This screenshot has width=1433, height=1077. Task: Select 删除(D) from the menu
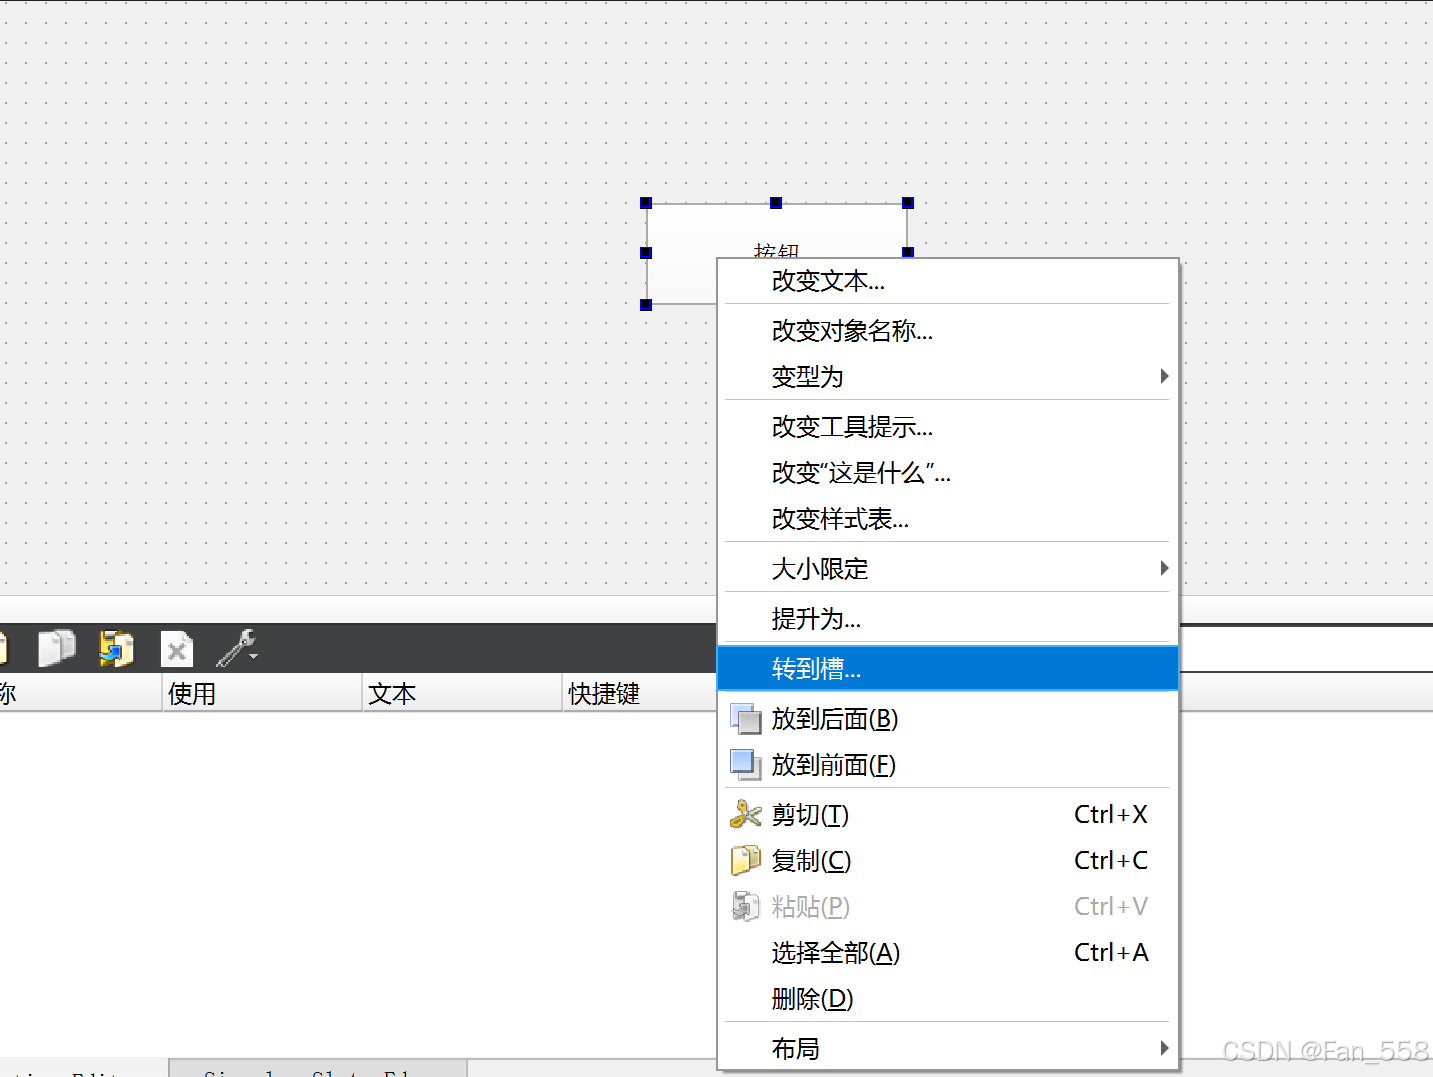[x=948, y=999]
